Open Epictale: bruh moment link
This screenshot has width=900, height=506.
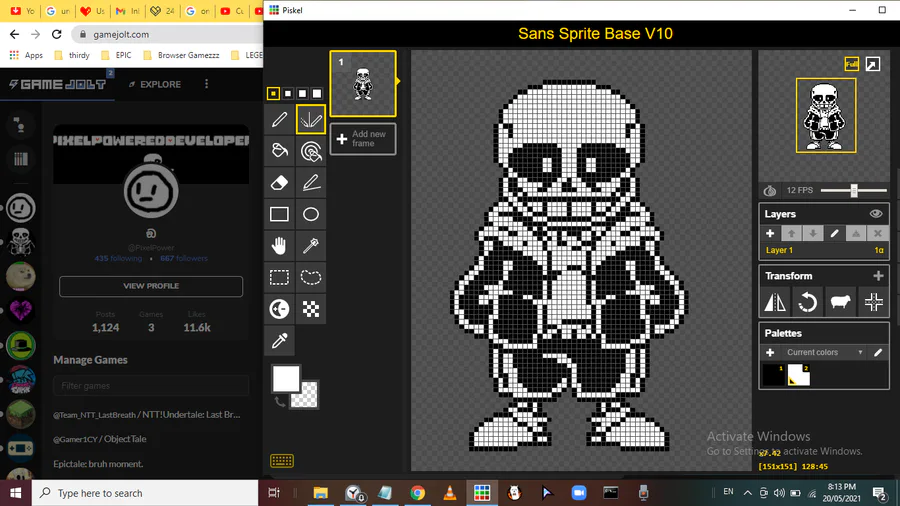coord(98,464)
